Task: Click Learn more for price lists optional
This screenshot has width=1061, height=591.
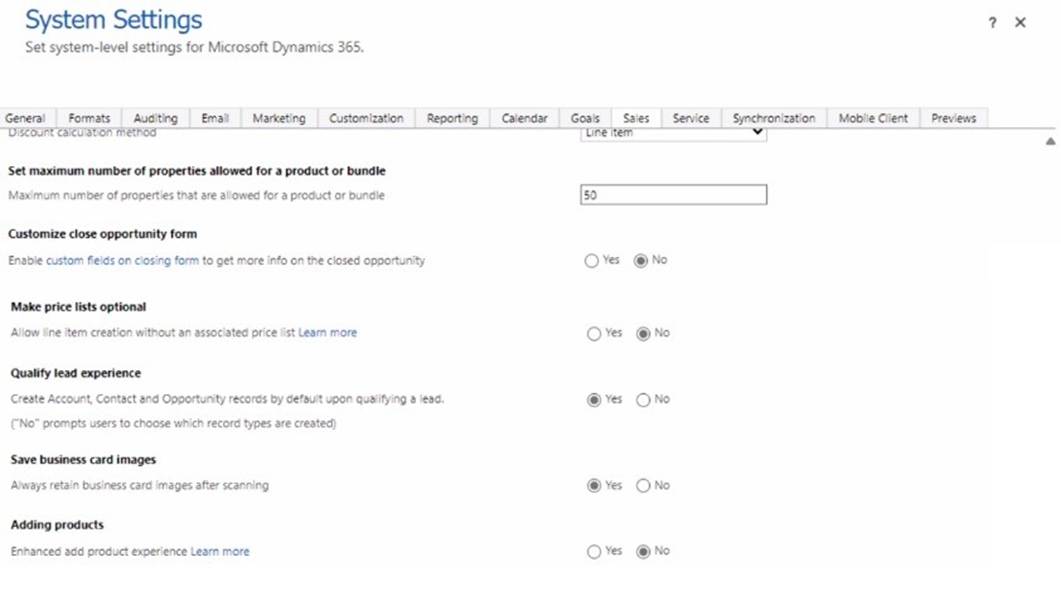Action: (x=327, y=333)
